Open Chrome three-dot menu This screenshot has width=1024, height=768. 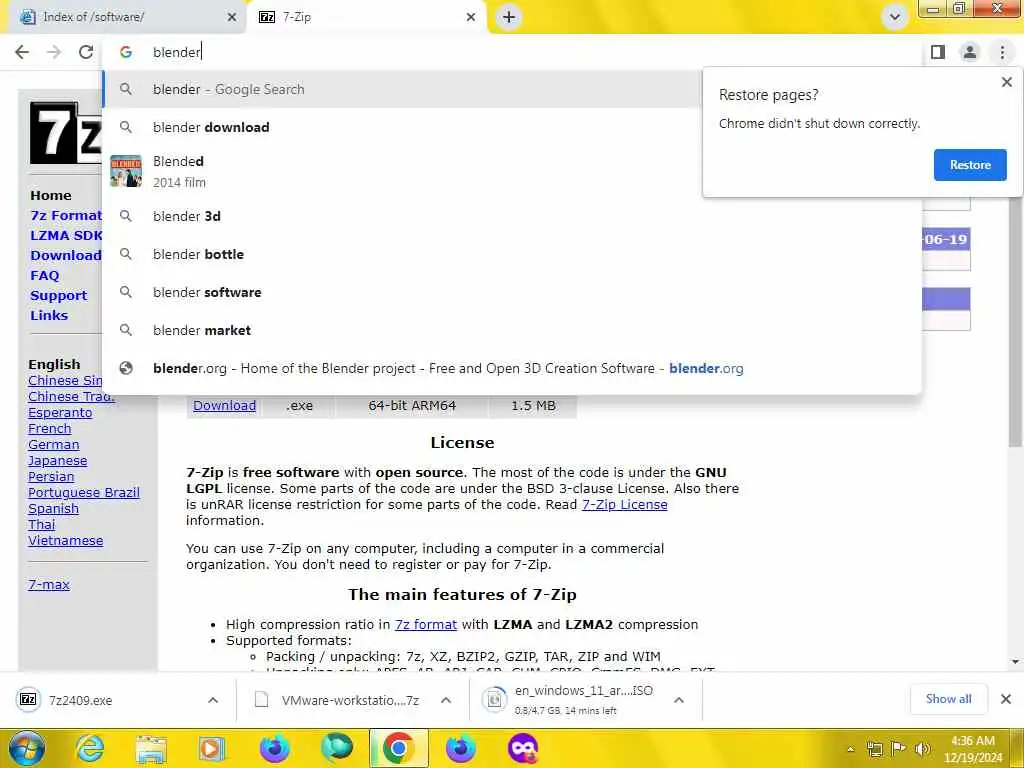(1002, 52)
